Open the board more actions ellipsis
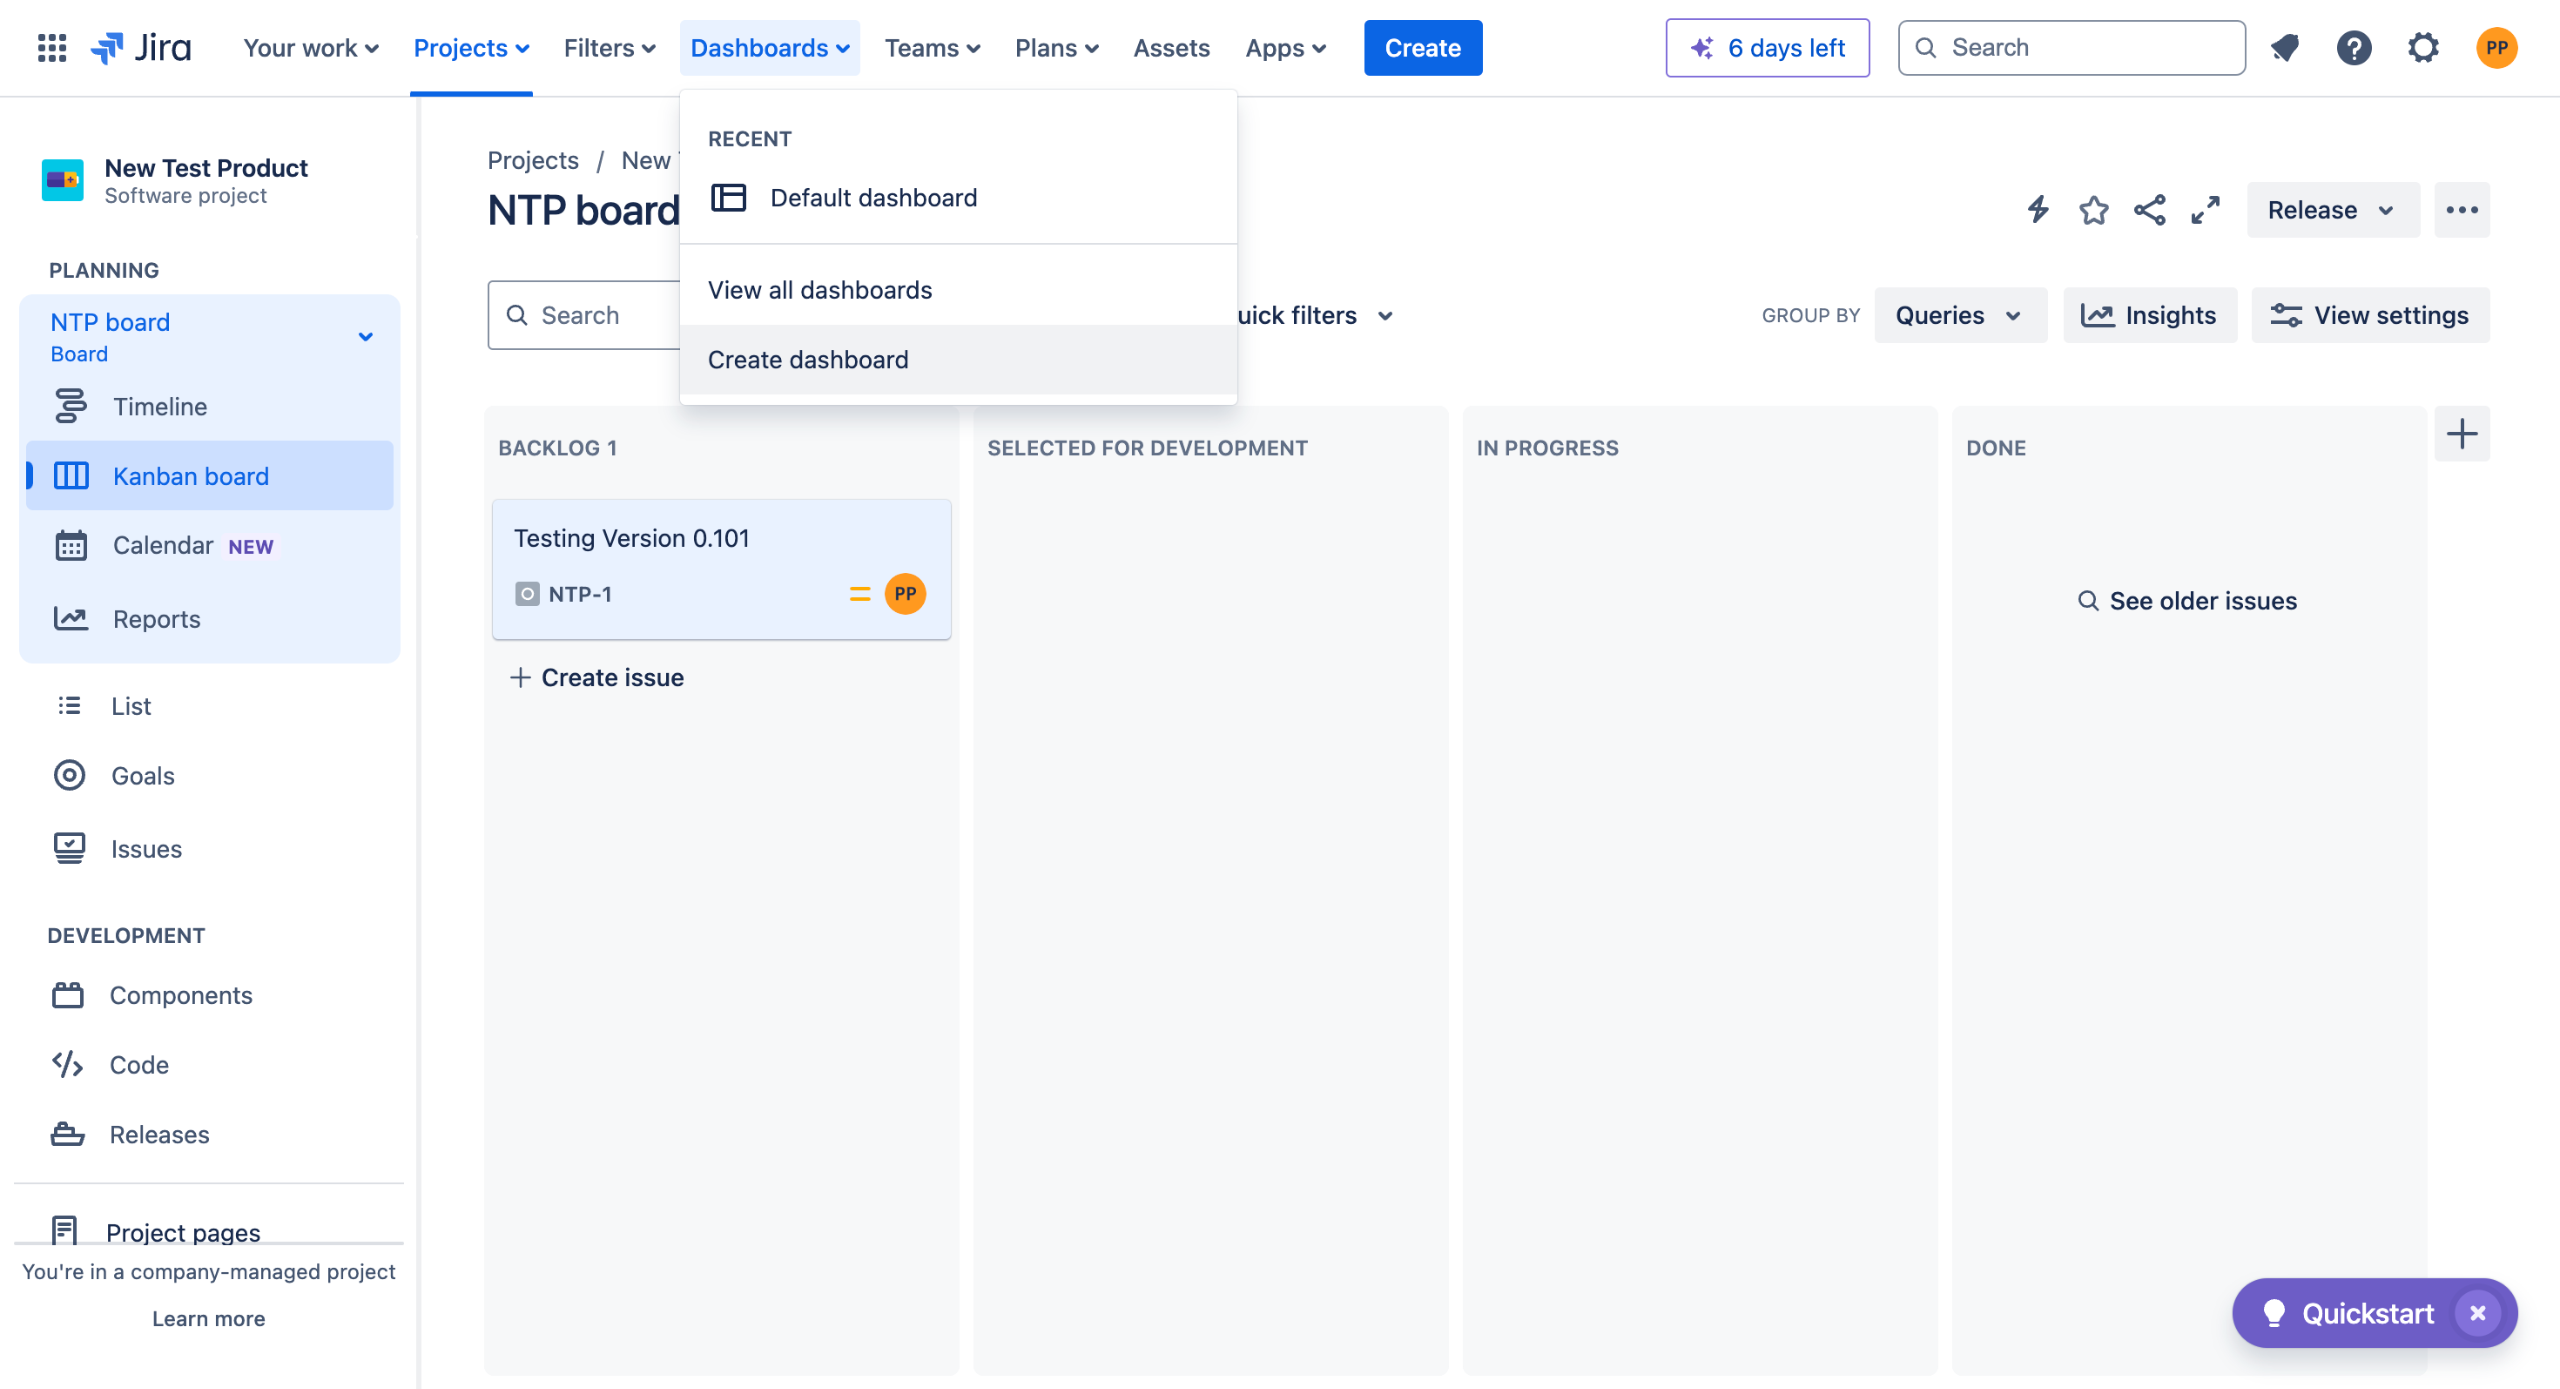The image size is (2560, 1389). pyautogui.click(x=2461, y=210)
